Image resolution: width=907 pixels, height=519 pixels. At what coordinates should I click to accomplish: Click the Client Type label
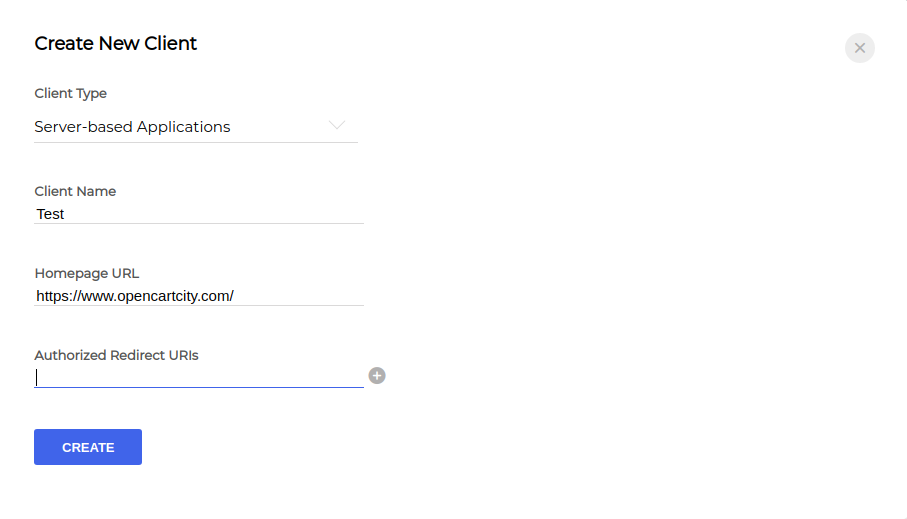coord(71,93)
